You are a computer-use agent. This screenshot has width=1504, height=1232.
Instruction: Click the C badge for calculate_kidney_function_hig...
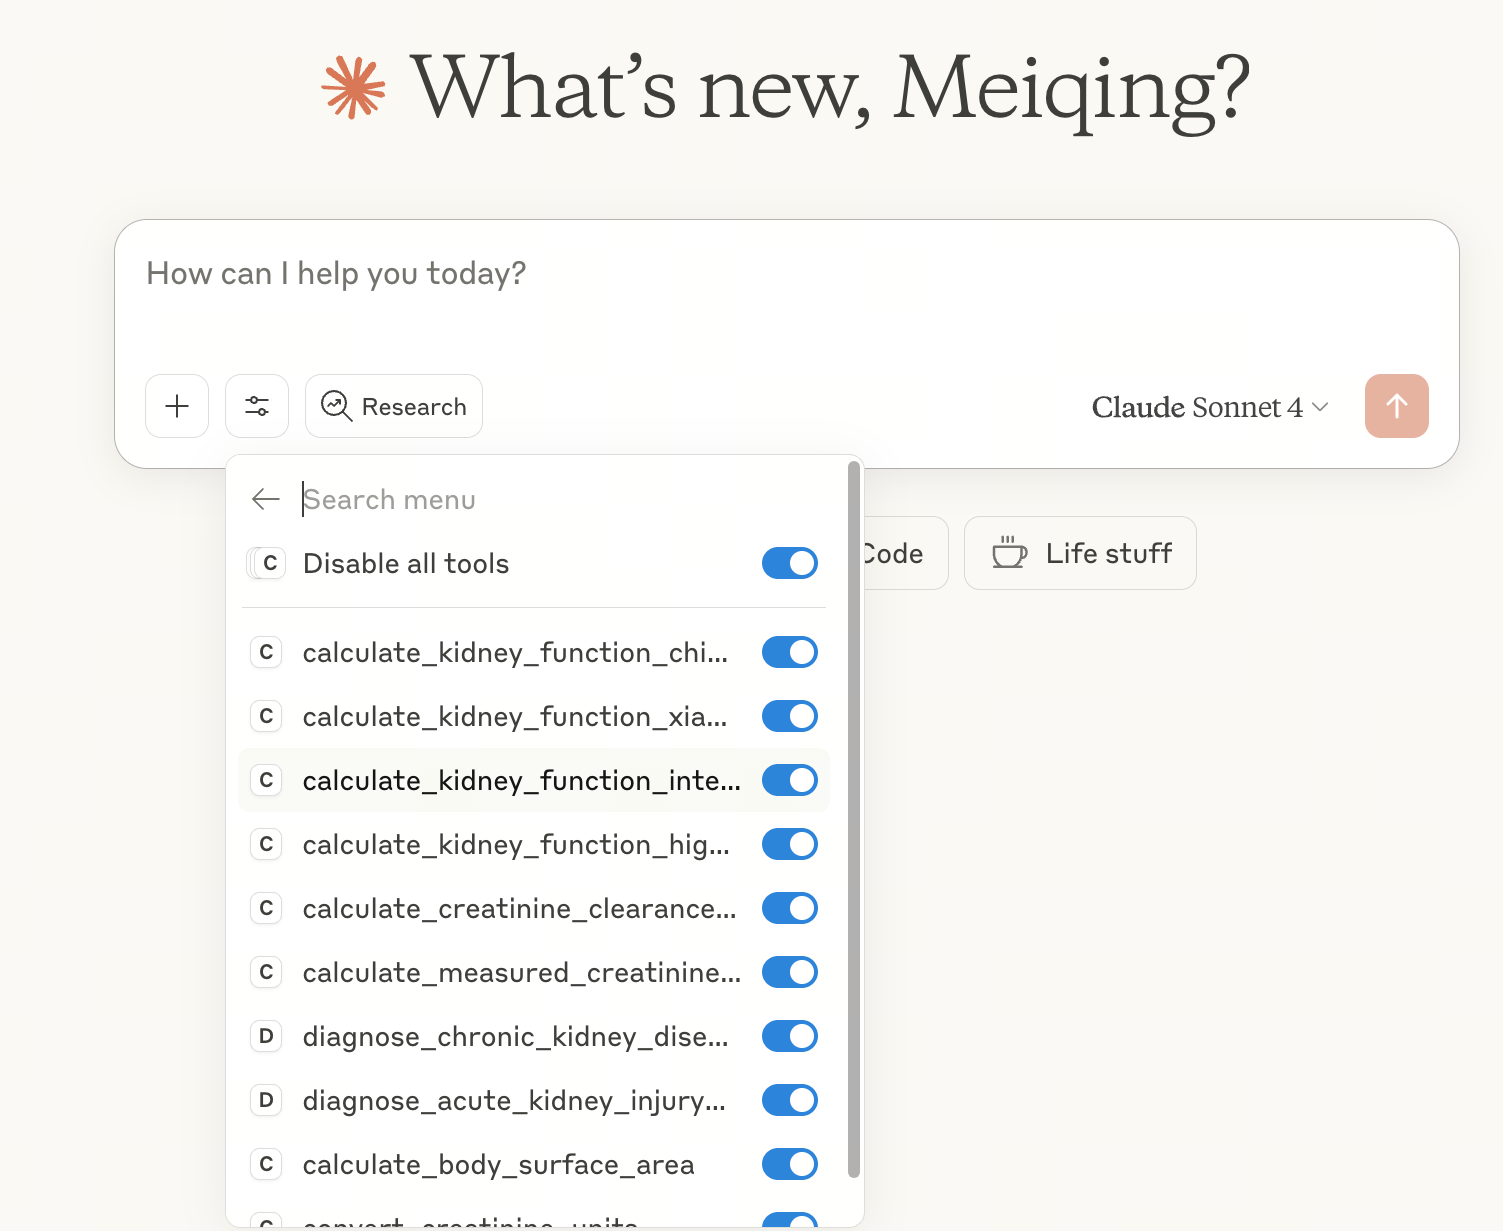(x=266, y=844)
